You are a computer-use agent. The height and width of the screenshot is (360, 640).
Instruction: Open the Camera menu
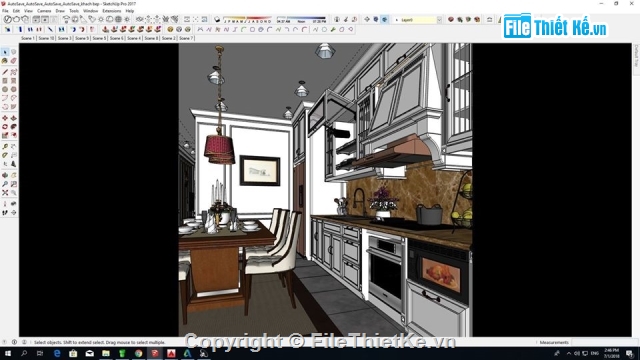tap(44, 11)
